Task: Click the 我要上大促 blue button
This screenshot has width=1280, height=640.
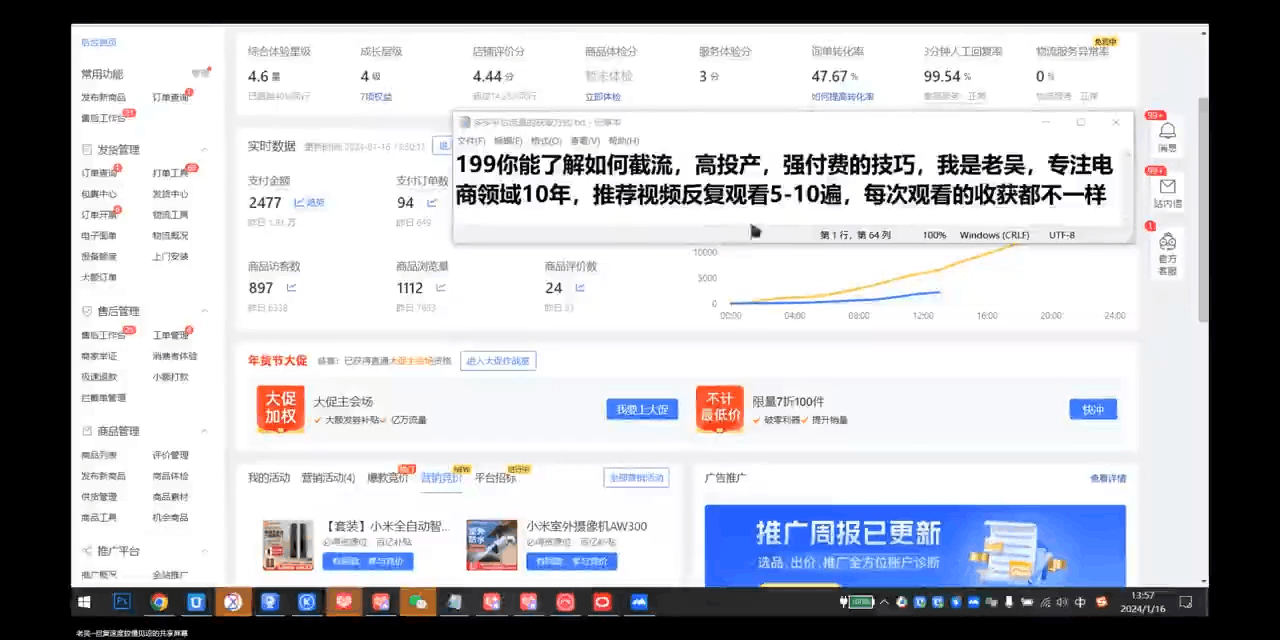Action: (x=642, y=410)
